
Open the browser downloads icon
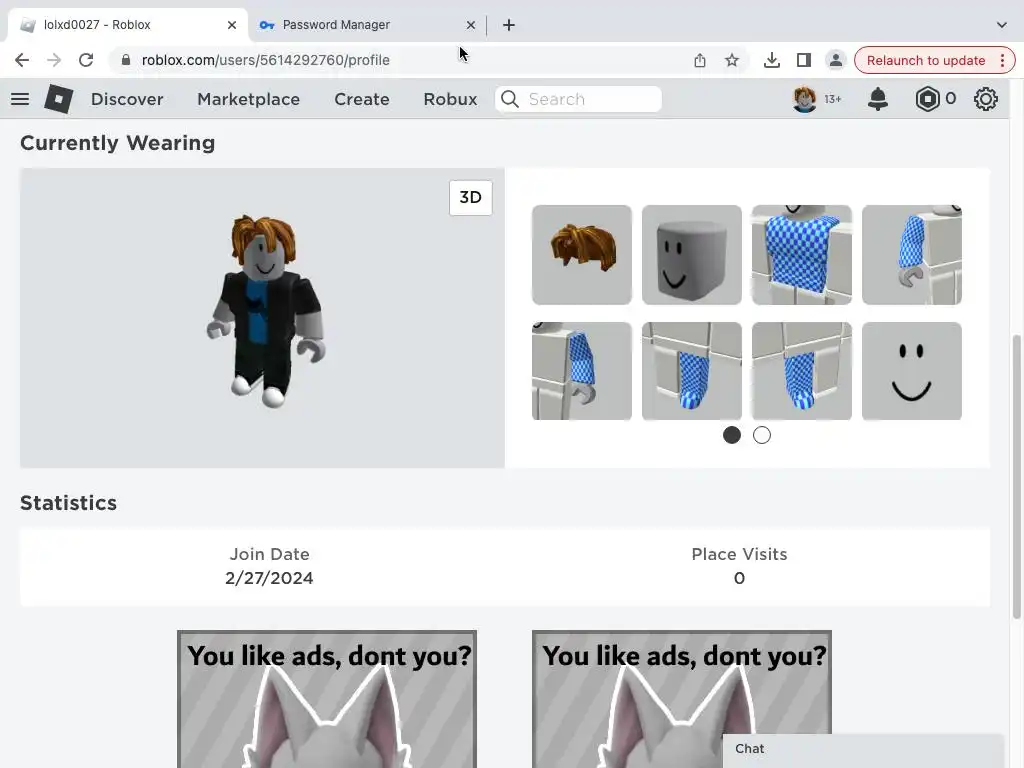(772, 60)
